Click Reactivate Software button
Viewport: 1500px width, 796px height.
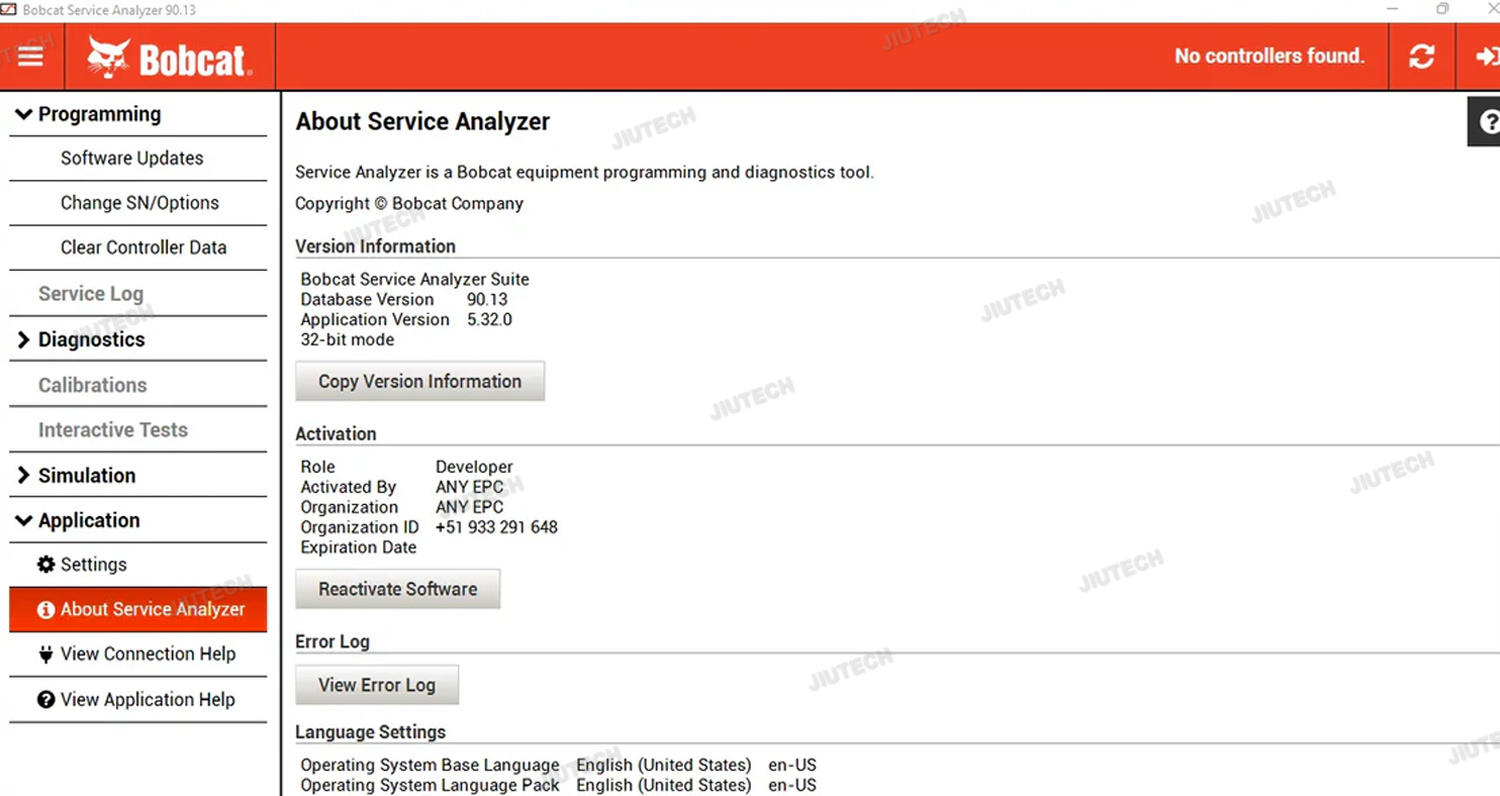tap(398, 589)
